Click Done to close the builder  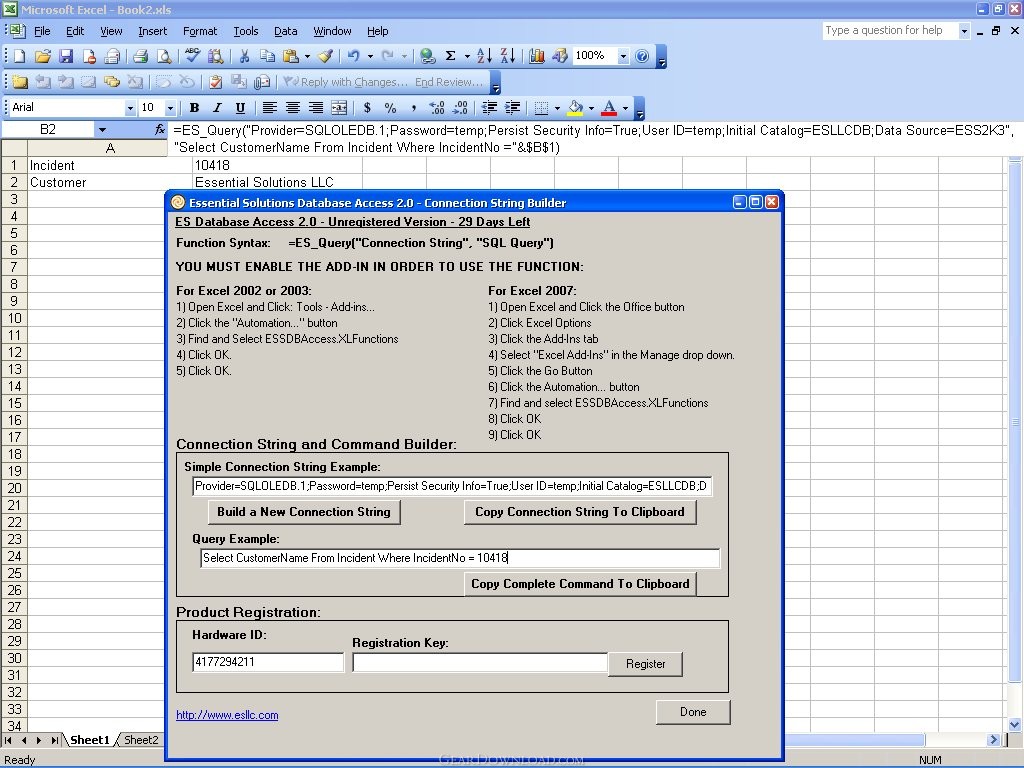pyautogui.click(x=693, y=712)
